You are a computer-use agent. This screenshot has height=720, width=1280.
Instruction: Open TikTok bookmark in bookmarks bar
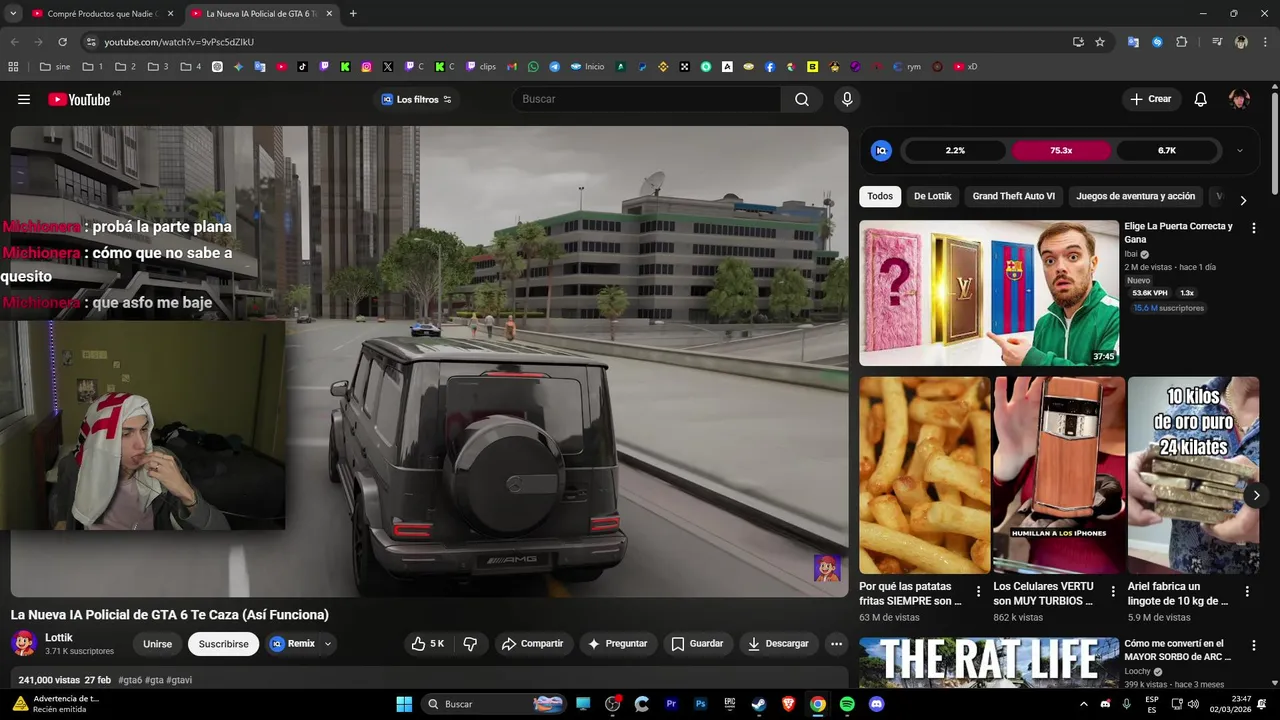coord(303,67)
